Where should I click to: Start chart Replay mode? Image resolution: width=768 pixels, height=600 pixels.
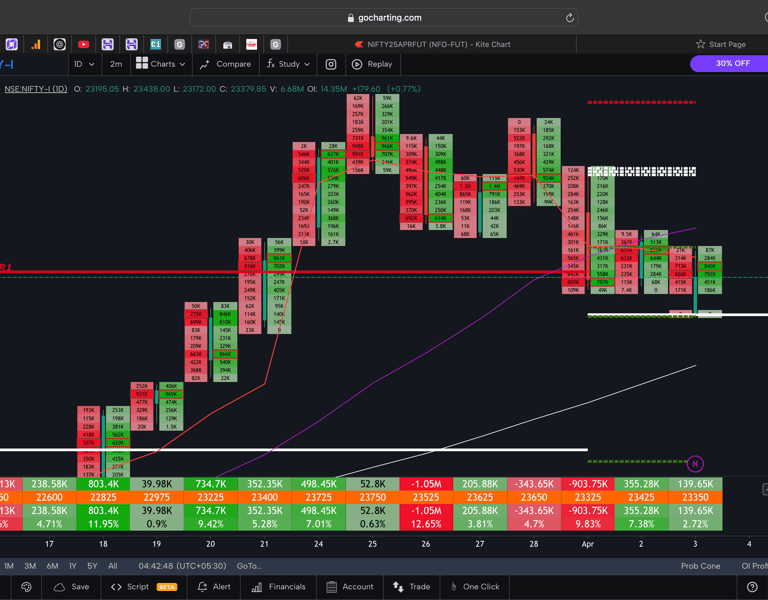point(372,64)
